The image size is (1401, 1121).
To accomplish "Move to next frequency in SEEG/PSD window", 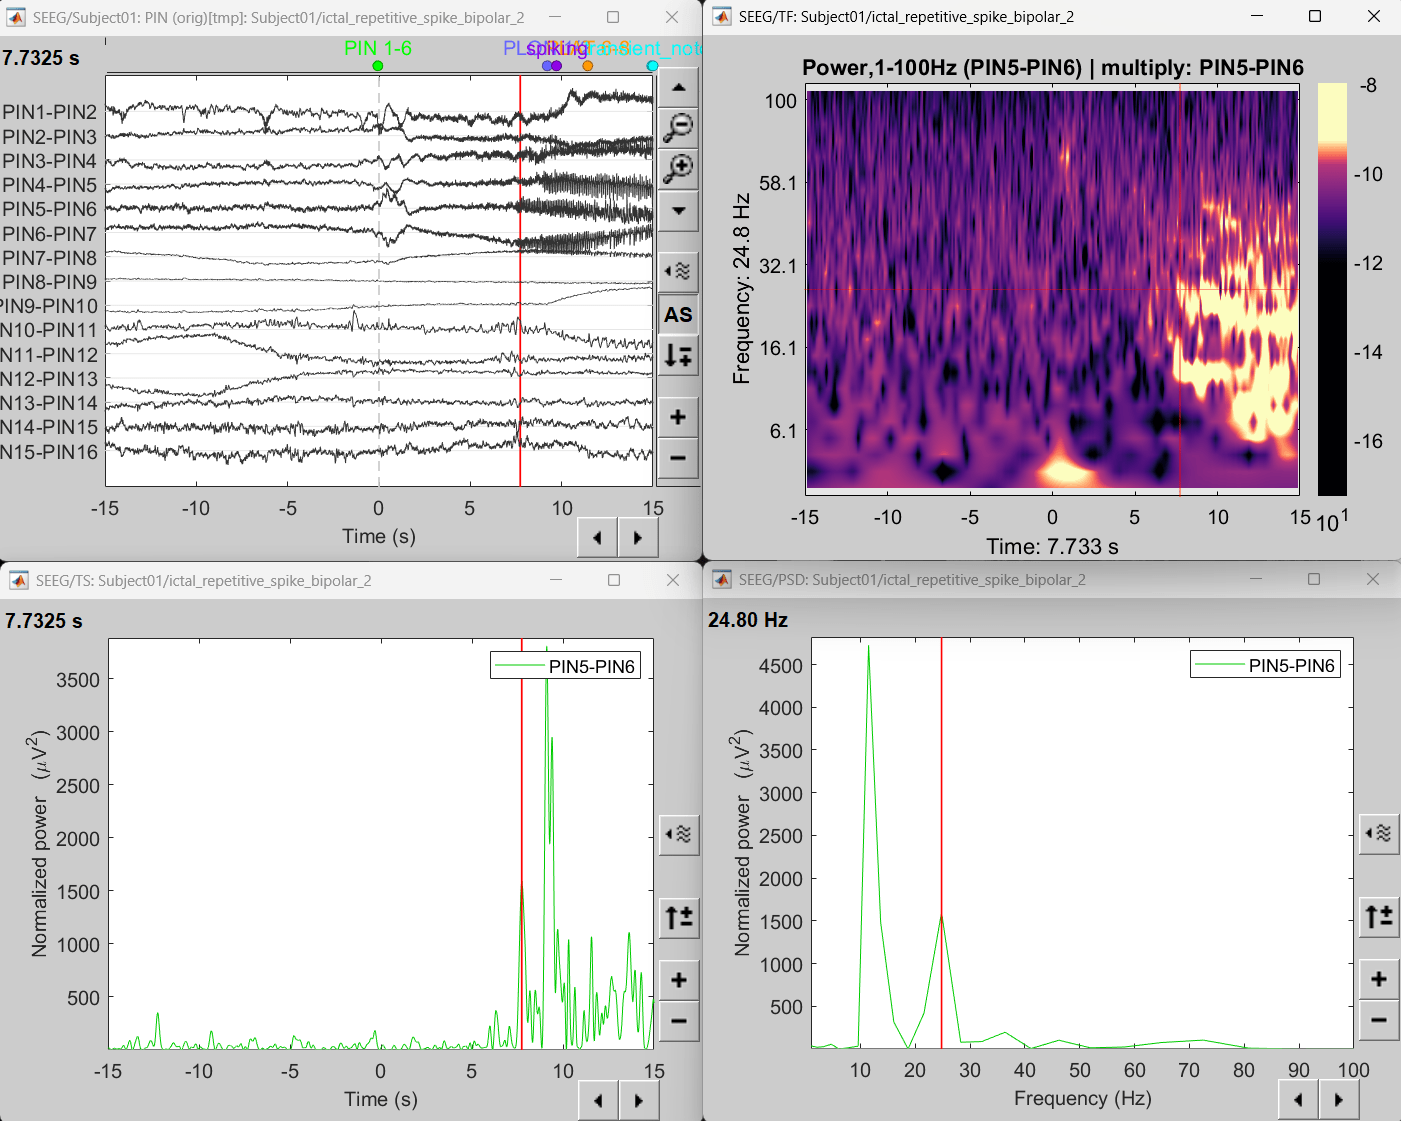I will click(x=1338, y=1100).
